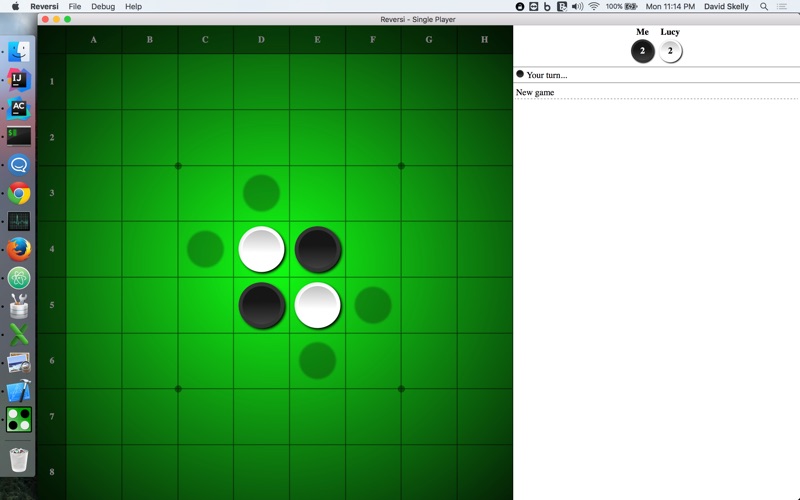The height and width of the screenshot is (500, 800).
Task: Launch Atom editor from the Dock
Action: tap(19, 278)
